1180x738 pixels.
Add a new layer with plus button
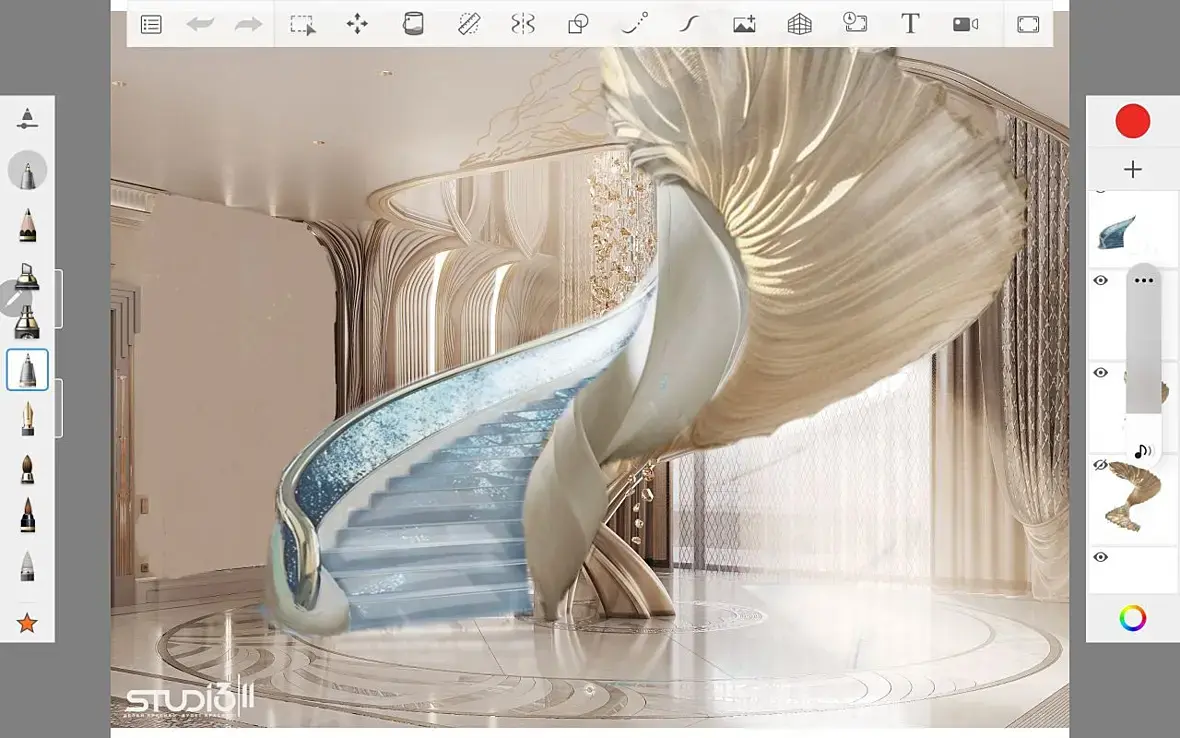tap(1133, 169)
